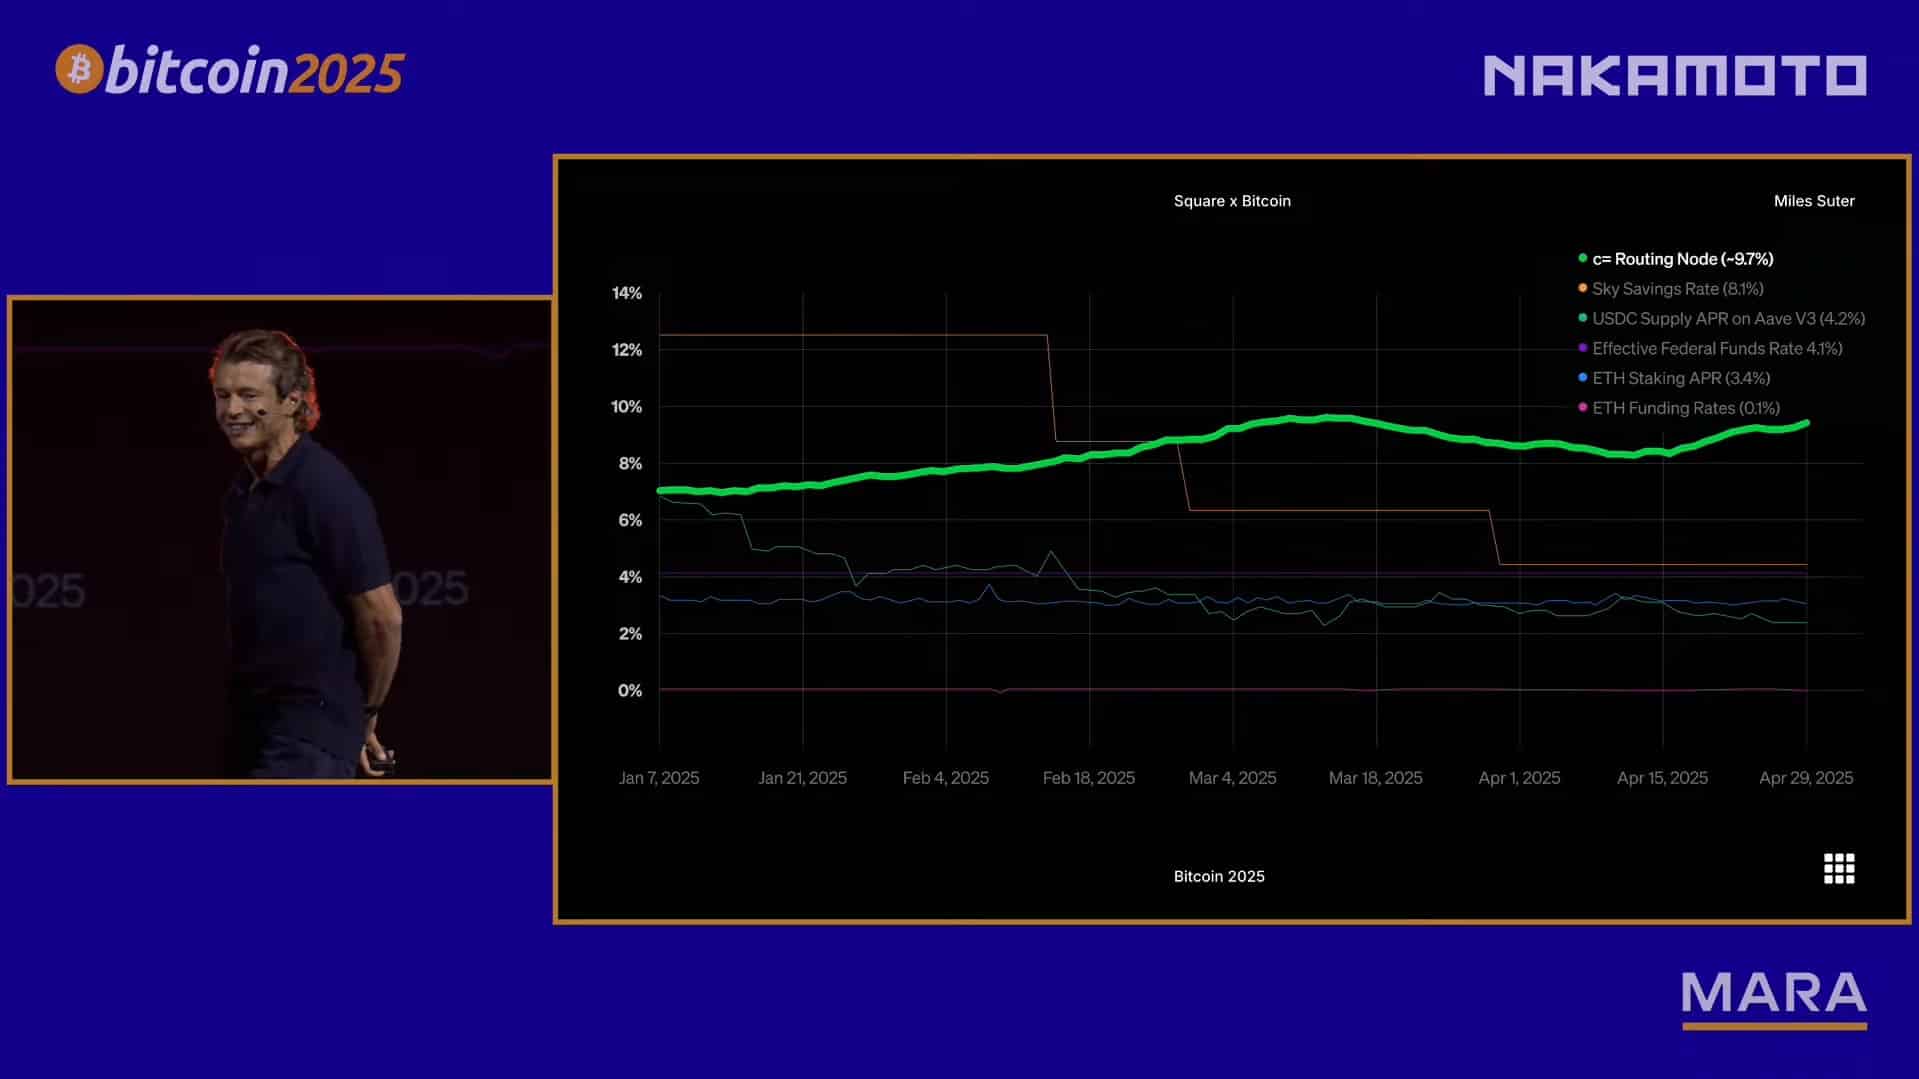1919x1079 pixels.
Task: Click the Miles Suter name label
Action: pos(1814,201)
